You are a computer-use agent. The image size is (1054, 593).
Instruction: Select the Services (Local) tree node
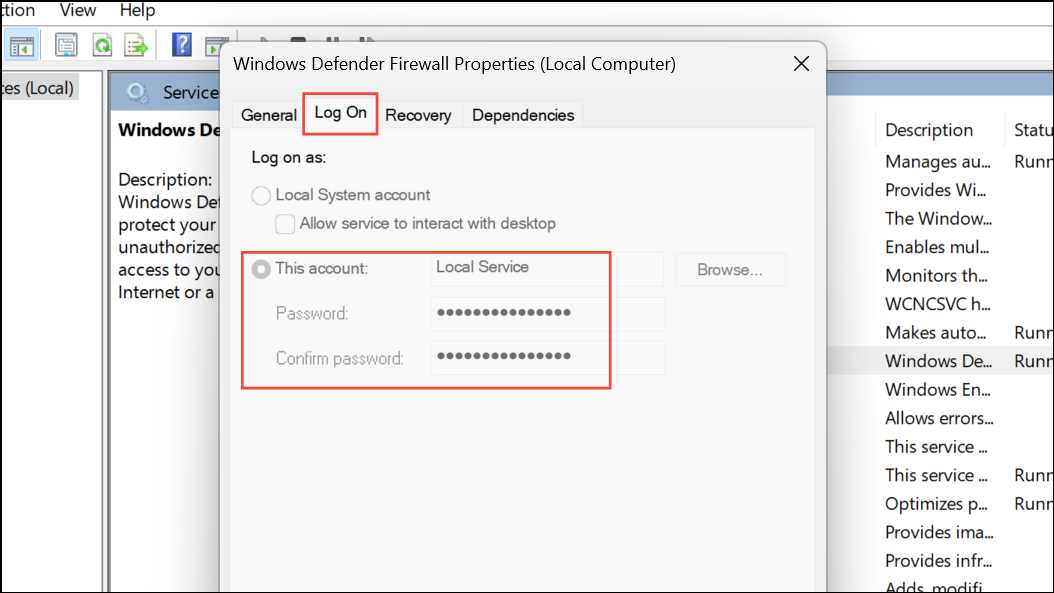tap(38, 88)
